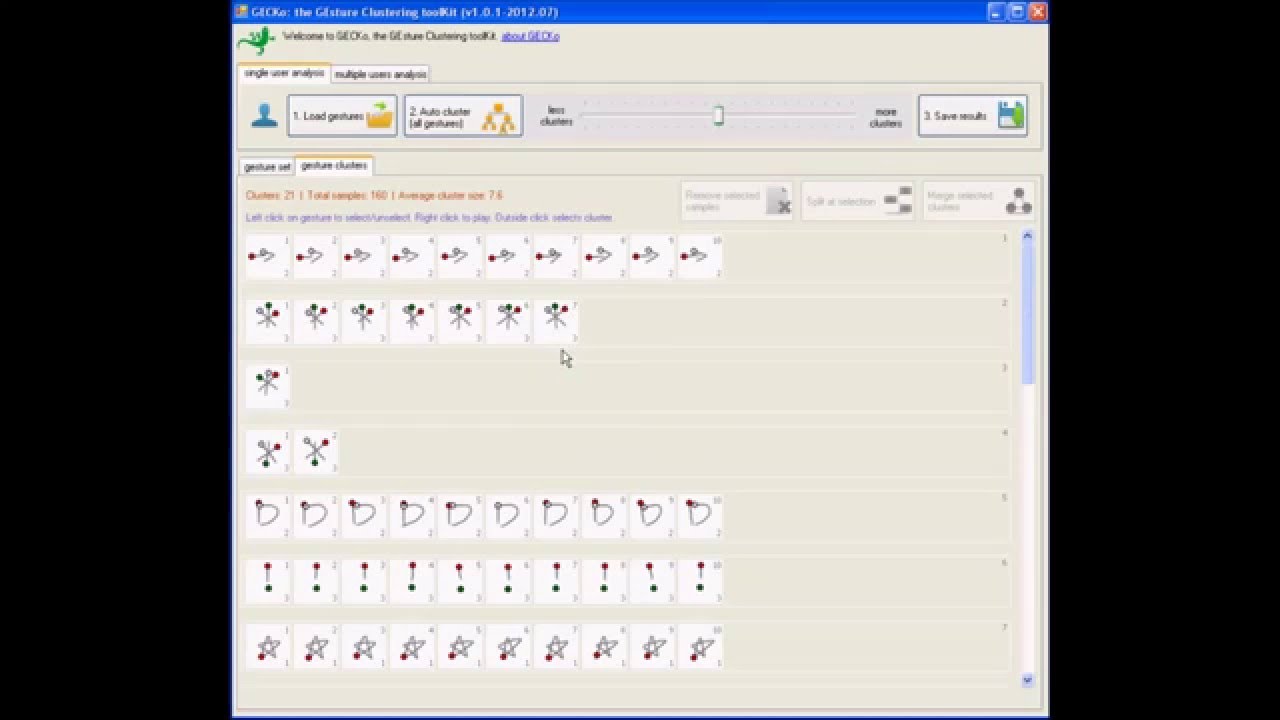Open the gesture set tab

pos(267,166)
